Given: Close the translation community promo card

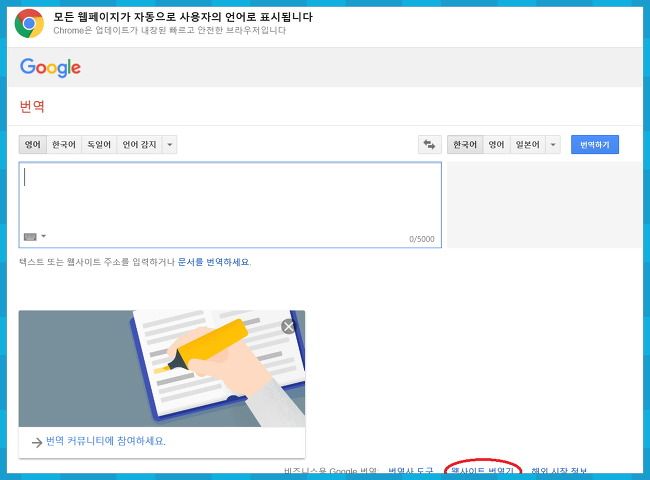Looking at the screenshot, I should (x=288, y=327).
